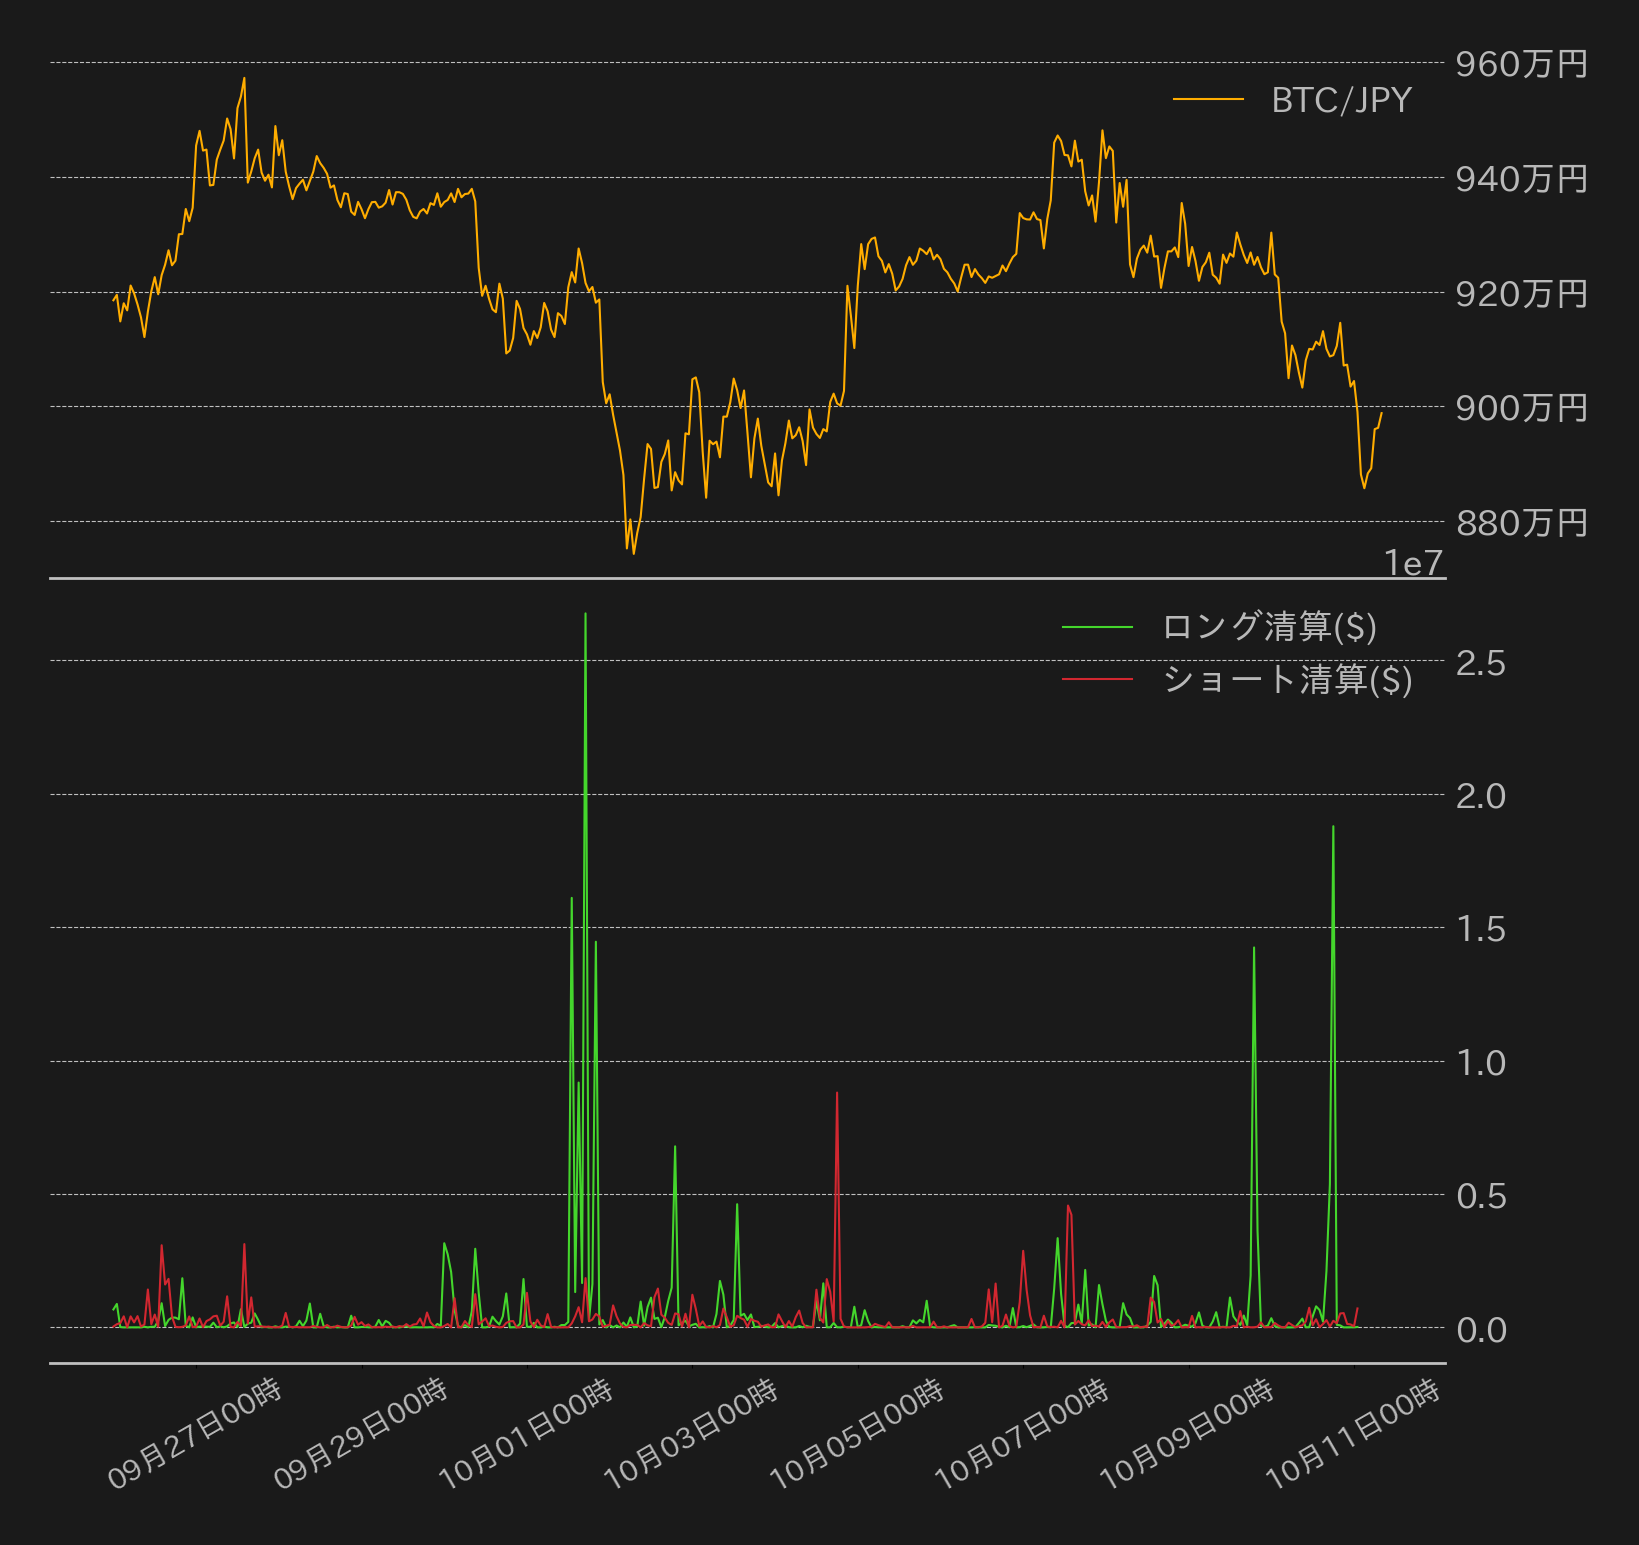1639x1545 pixels.
Task: Click the 900万円 price axis label
Action: tap(1521, 408)
